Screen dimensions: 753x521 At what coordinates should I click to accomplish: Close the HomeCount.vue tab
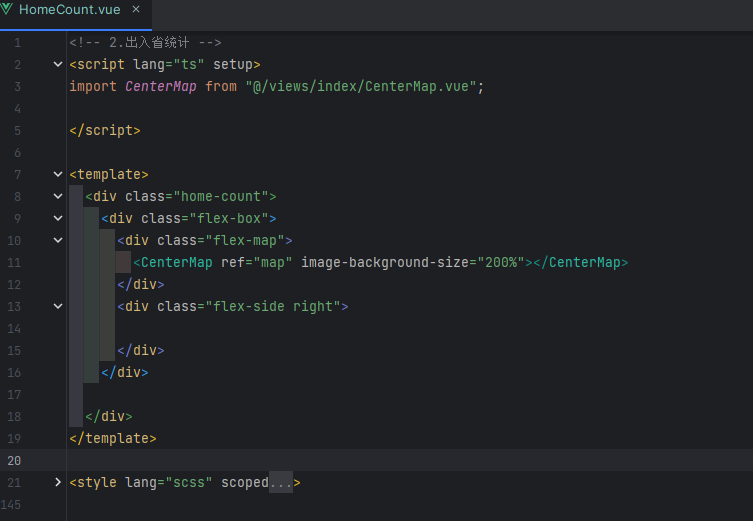click(x=135, y=8)
